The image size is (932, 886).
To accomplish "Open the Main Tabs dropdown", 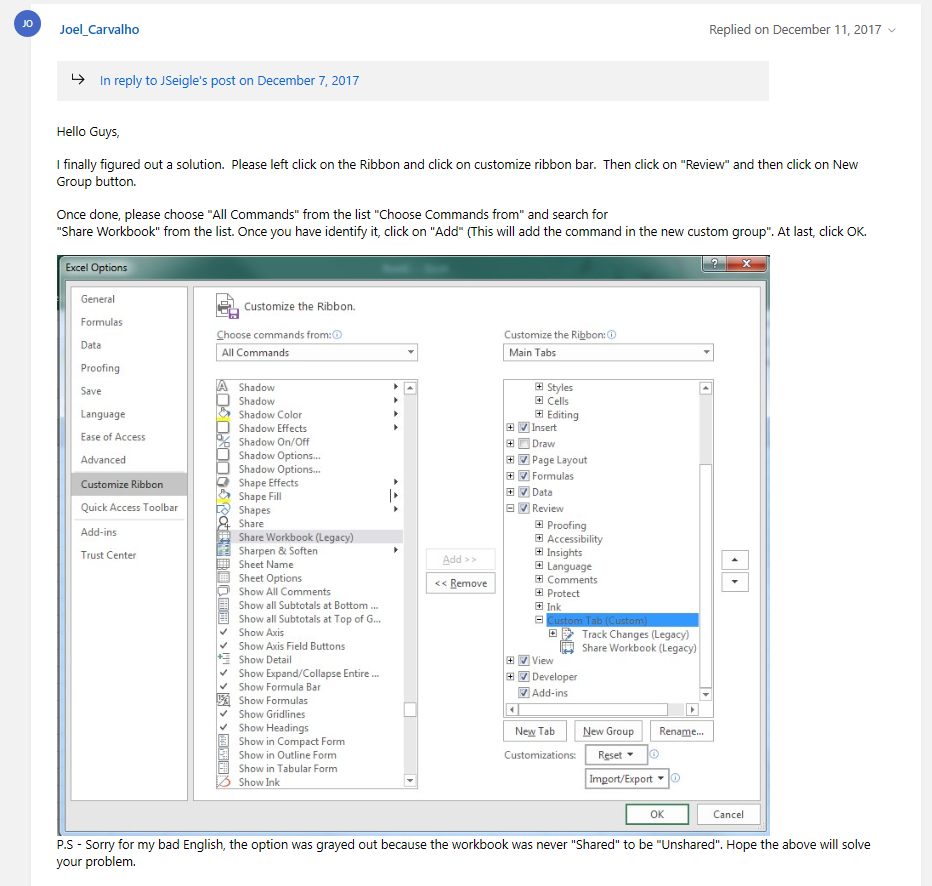I will click(x=608, y=352).
